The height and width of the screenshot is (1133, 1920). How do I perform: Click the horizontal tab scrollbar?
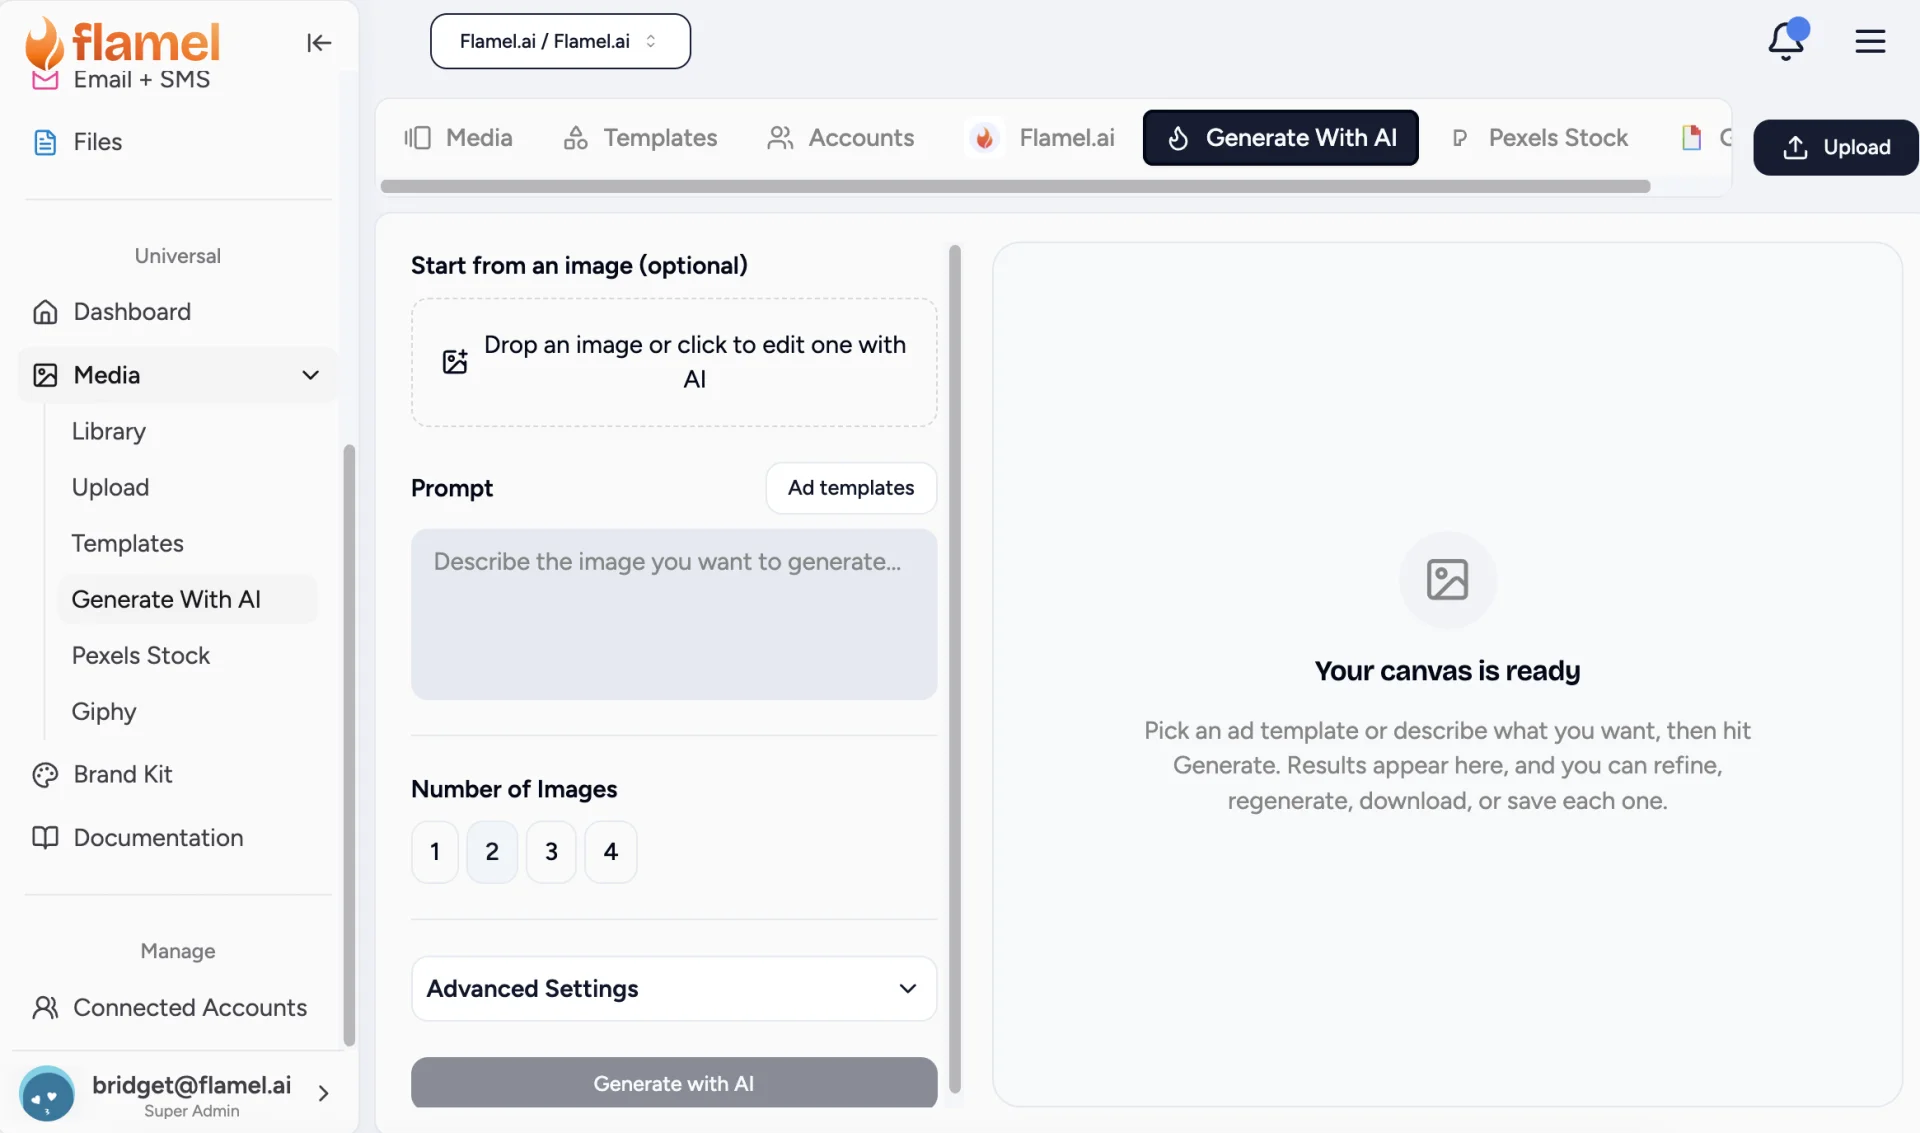tap(1015, 187)
